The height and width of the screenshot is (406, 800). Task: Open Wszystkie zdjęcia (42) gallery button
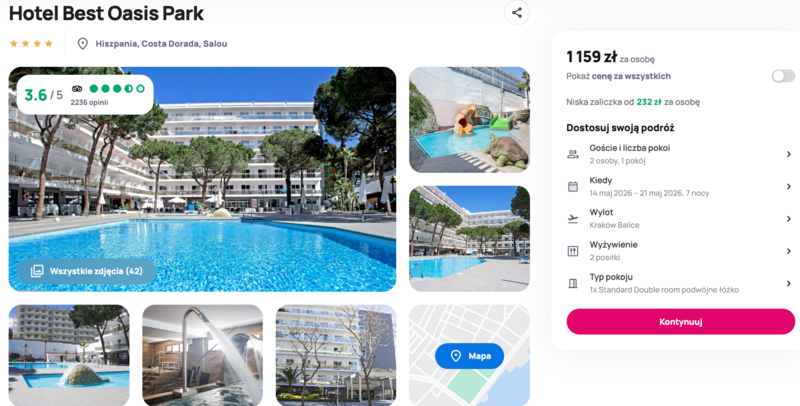click(x=86, y=271)
